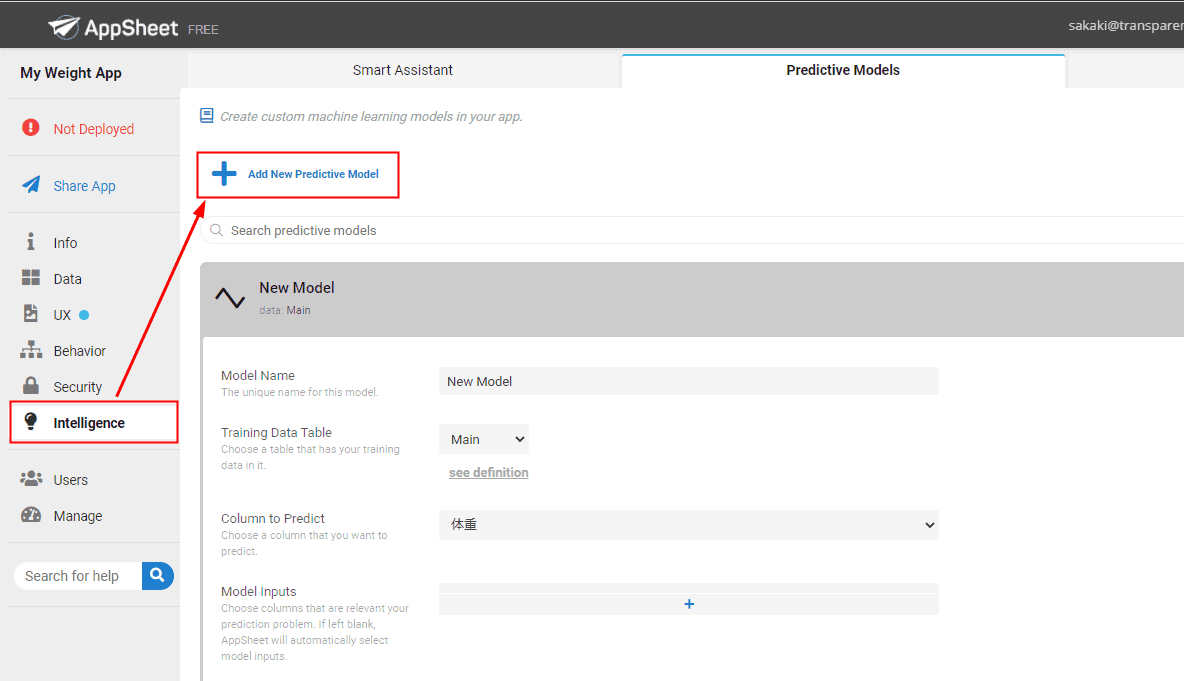Click the Model Name text field
1184x681 pixels.
tap(689, 381)
